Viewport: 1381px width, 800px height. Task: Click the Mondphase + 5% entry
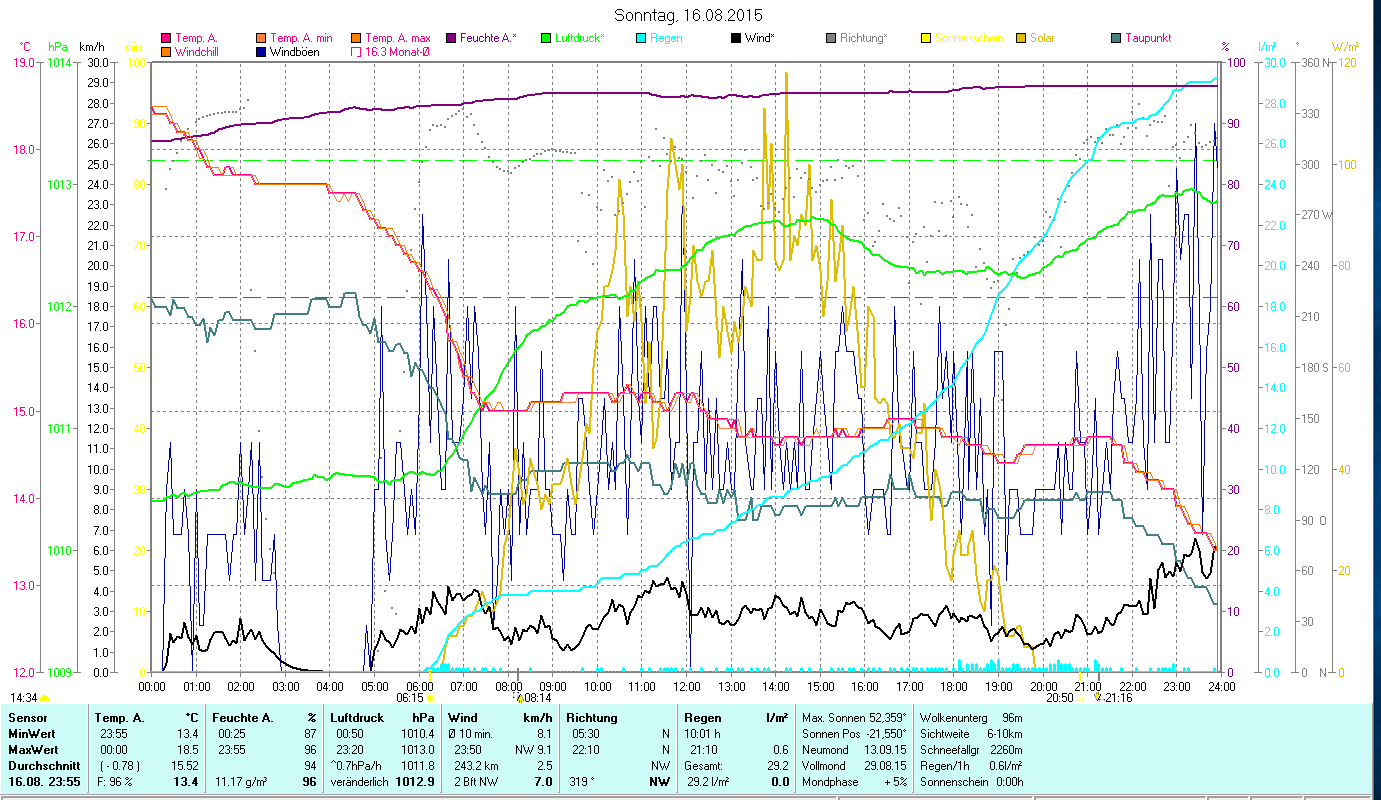pyautogui.click(x=853, y=782)
